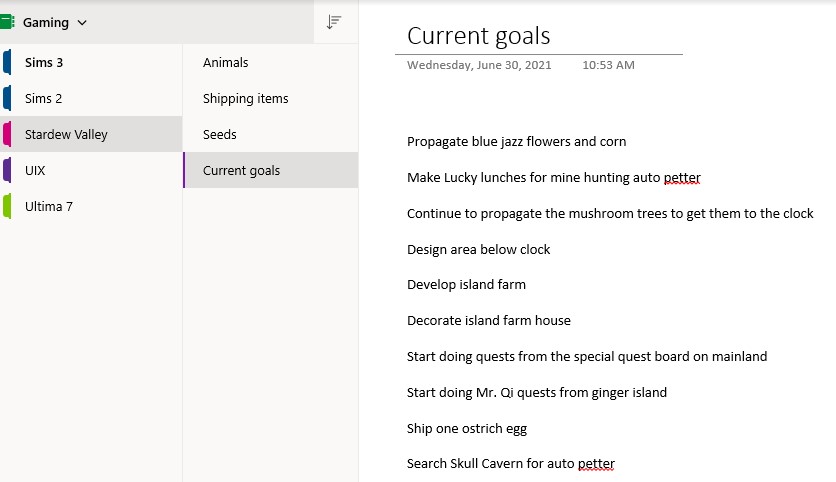836x482 pixels.
Task: Click the sort pages icon
Action: [334, 22]
